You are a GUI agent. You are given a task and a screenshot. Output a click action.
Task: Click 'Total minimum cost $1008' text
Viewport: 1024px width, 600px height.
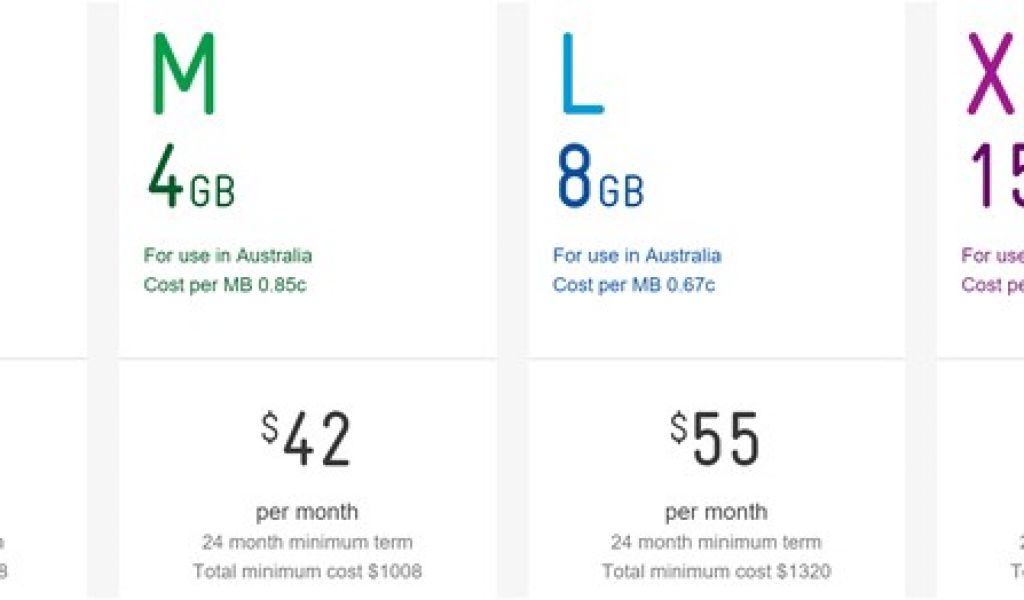pyautogui.click(x=307, y=572)
